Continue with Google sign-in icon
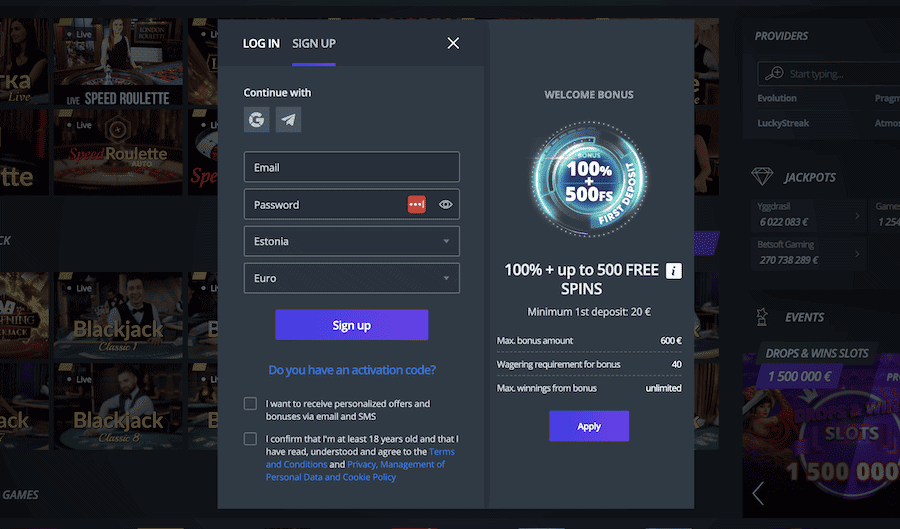The image size is (900, 529). click(x=257, y=119)
